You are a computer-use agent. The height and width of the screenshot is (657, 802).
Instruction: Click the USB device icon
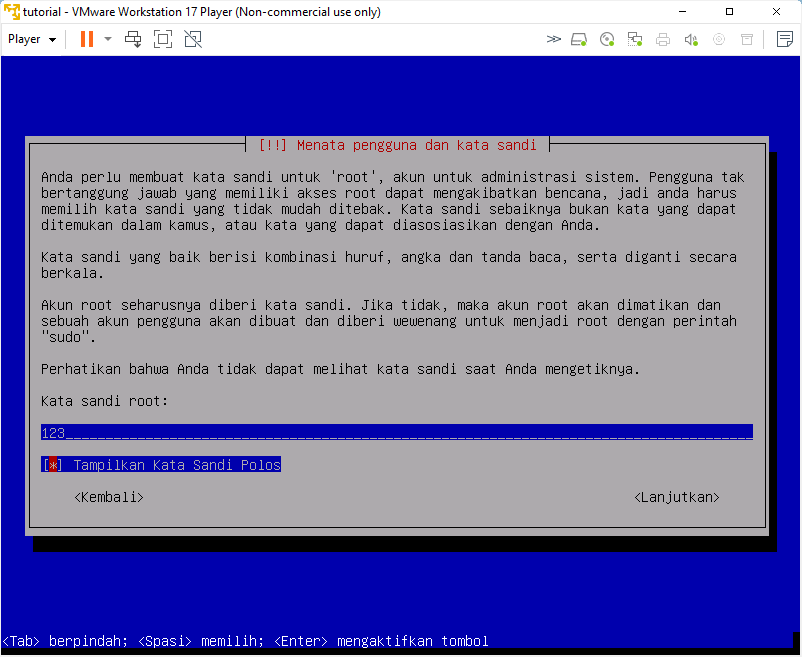(719, 39)
